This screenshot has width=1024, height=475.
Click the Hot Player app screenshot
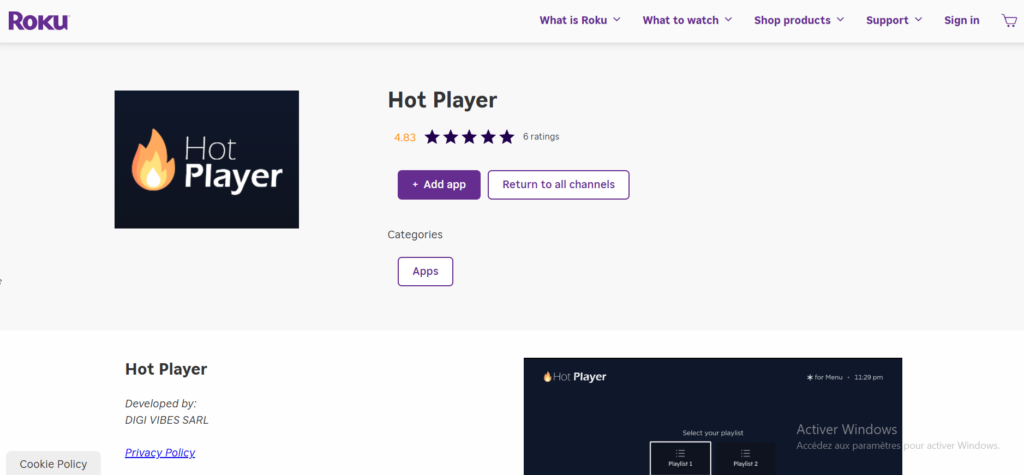(712, 416)
